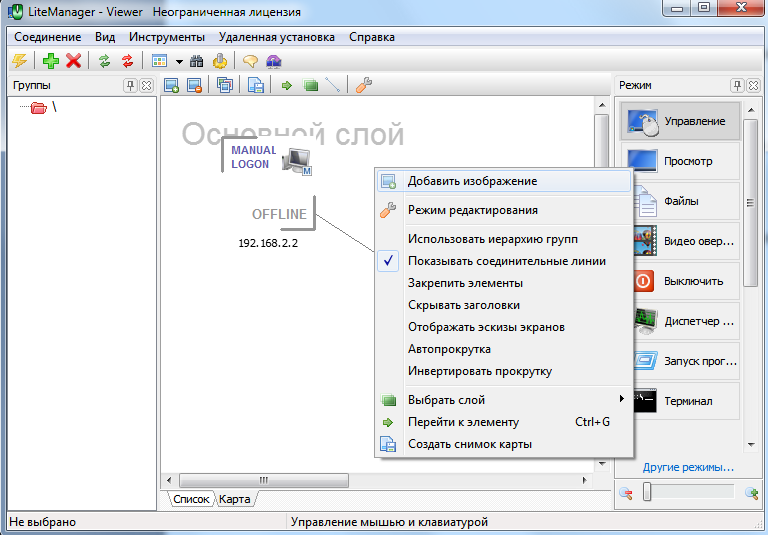Expand the view mode dropdown arrow
Screen dimensions: 768x535
click(x=179, y=62)
